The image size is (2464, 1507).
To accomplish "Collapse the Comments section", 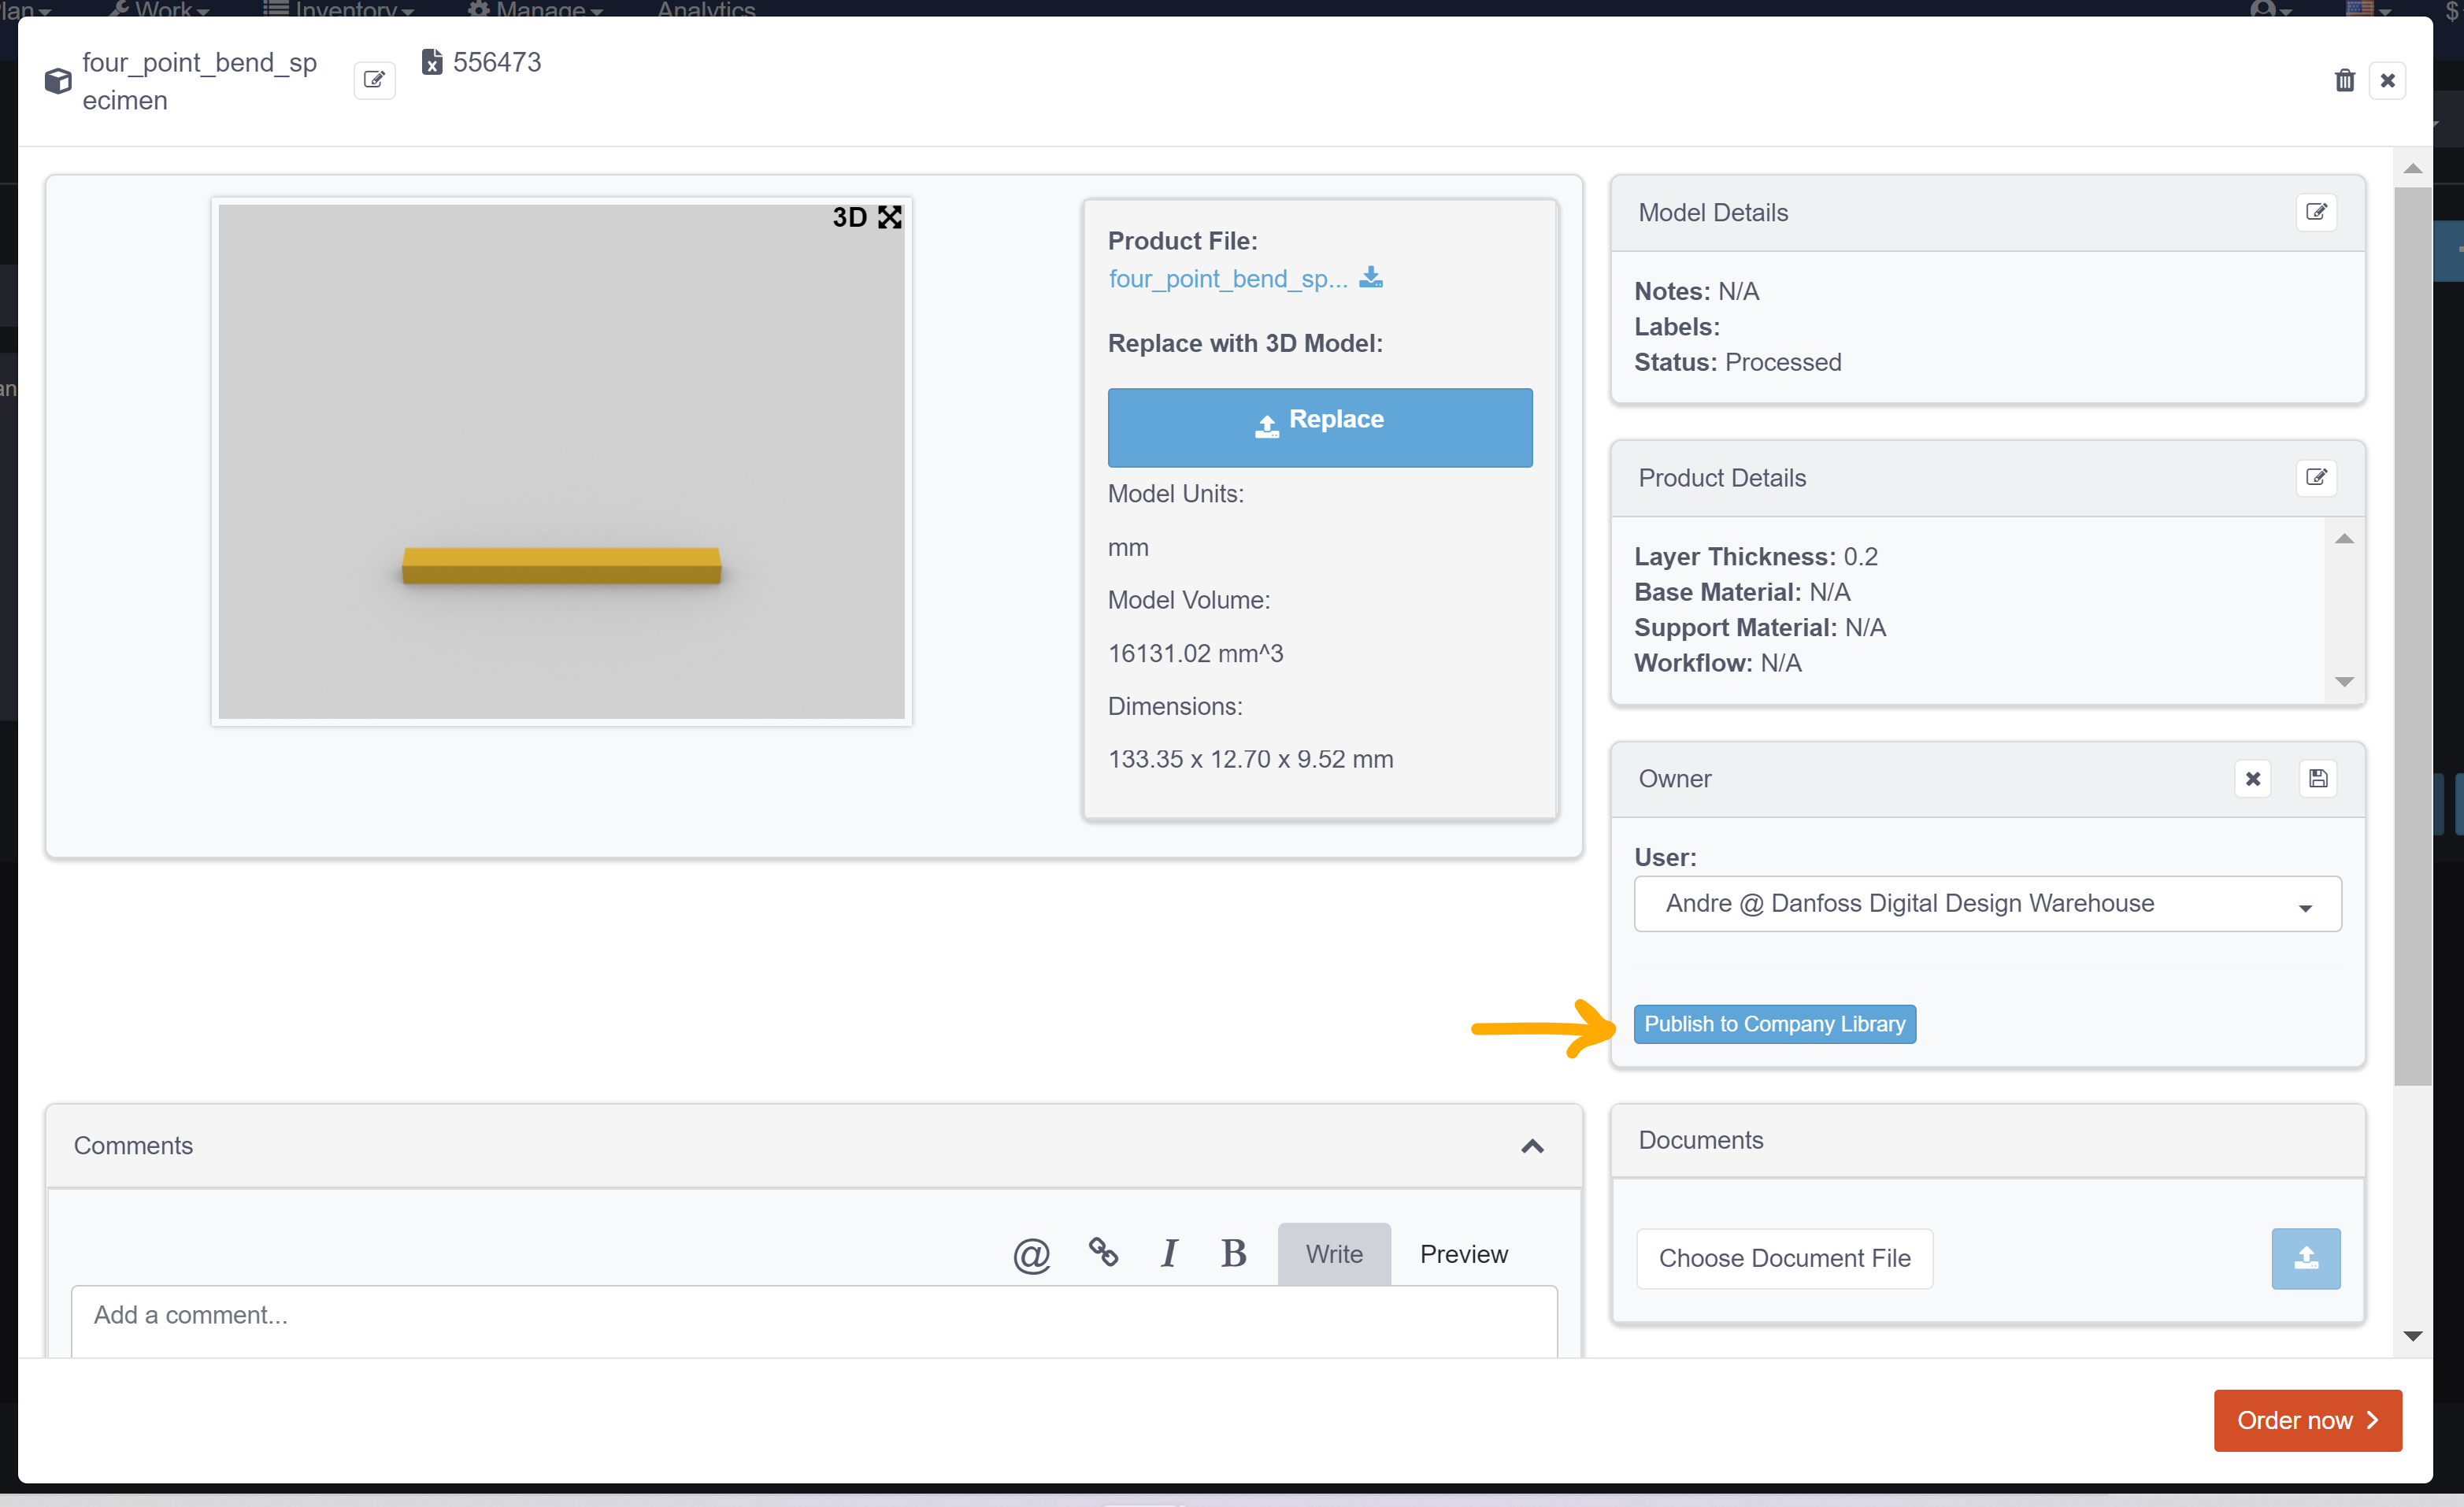I will point(1532,1146).
